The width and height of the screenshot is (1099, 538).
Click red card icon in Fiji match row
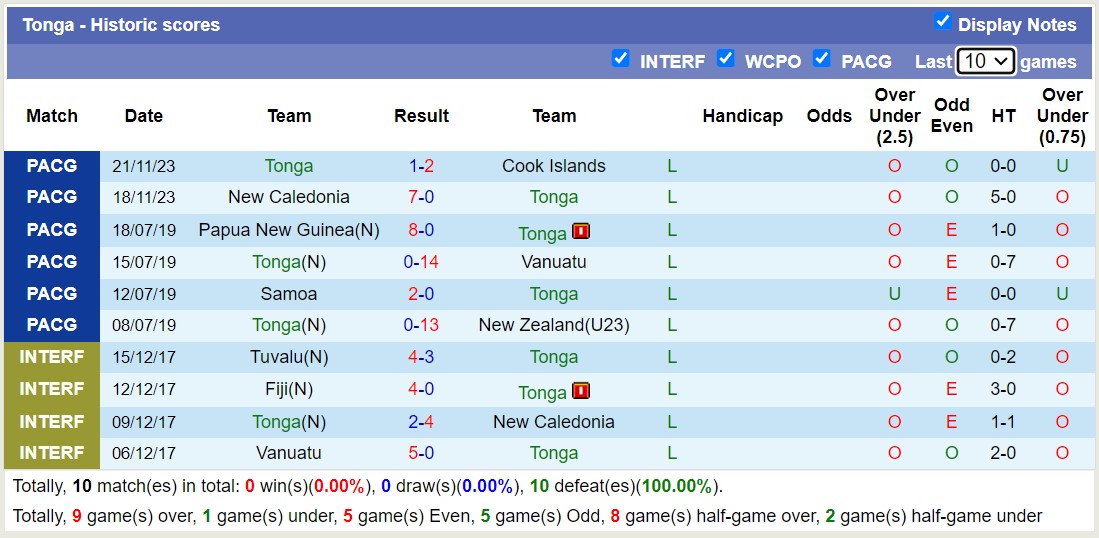(x=581, y=390)
